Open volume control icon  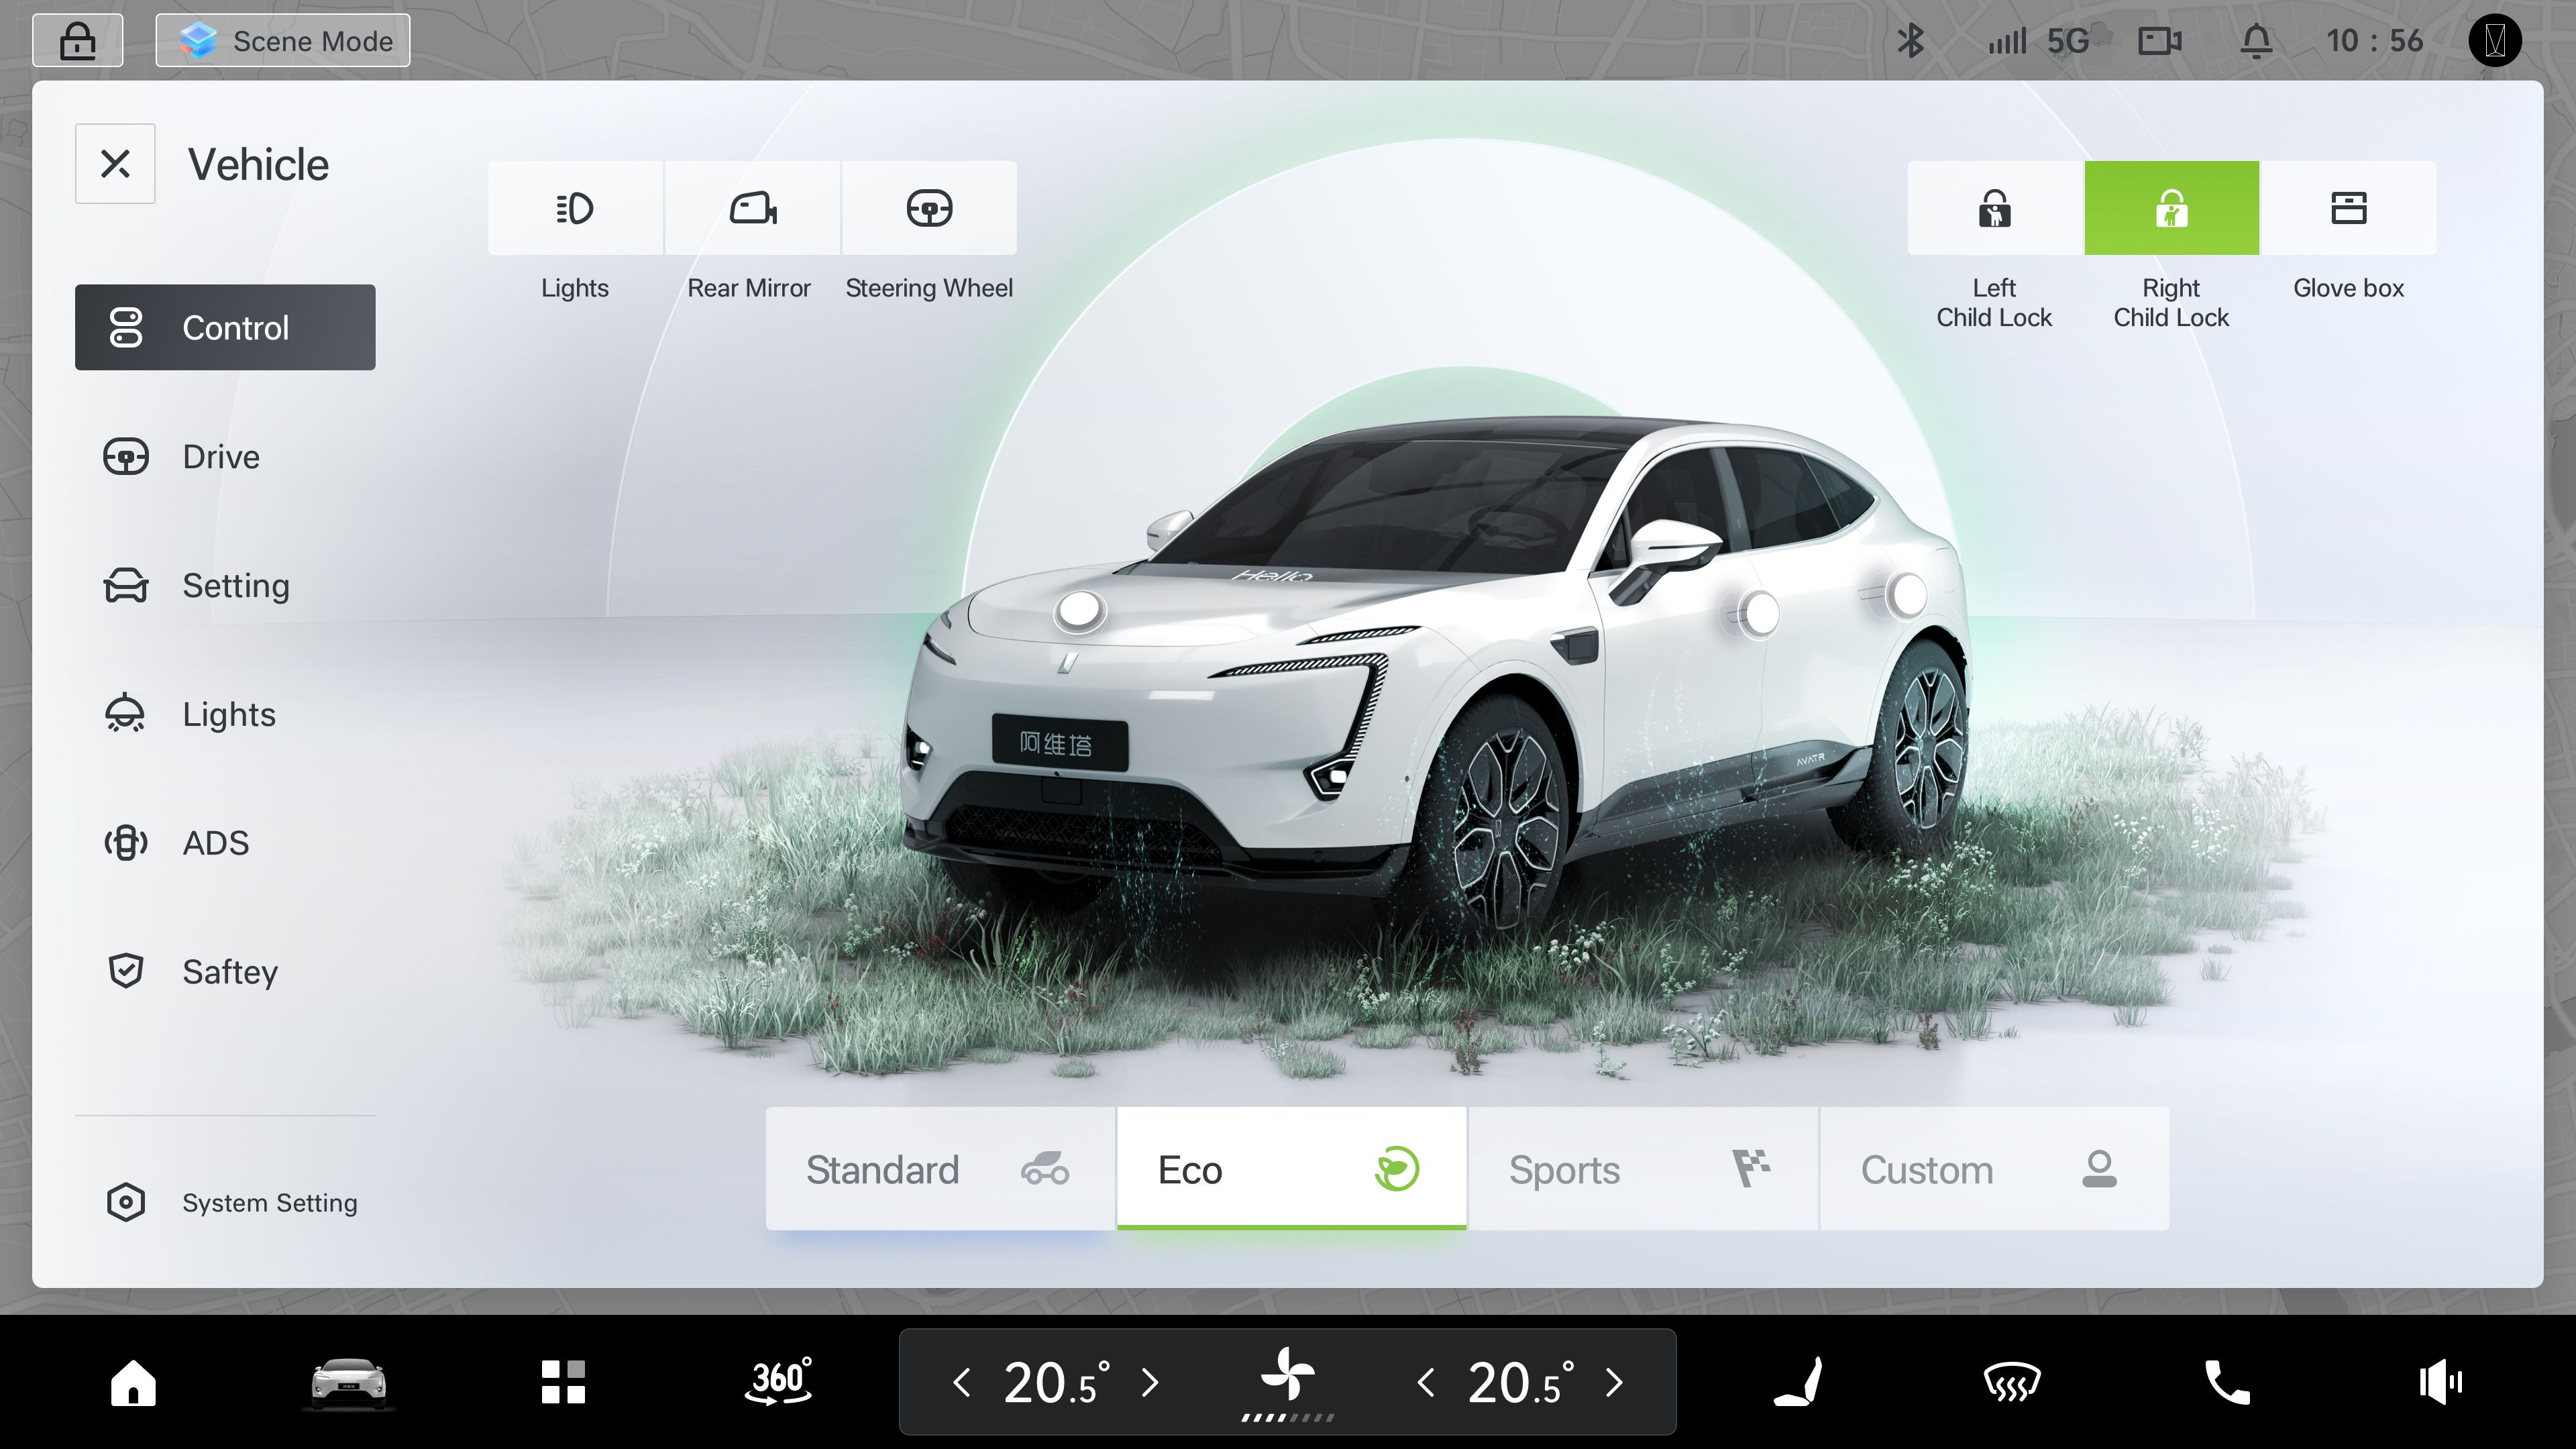pos(2440,1382)
